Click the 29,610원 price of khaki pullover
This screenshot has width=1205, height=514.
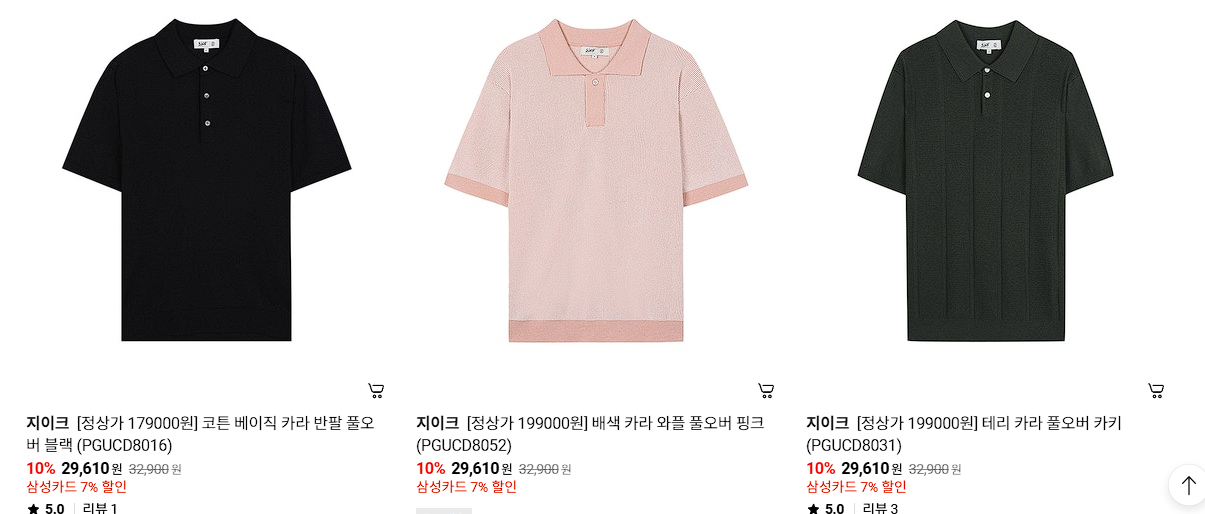[871, 468]
